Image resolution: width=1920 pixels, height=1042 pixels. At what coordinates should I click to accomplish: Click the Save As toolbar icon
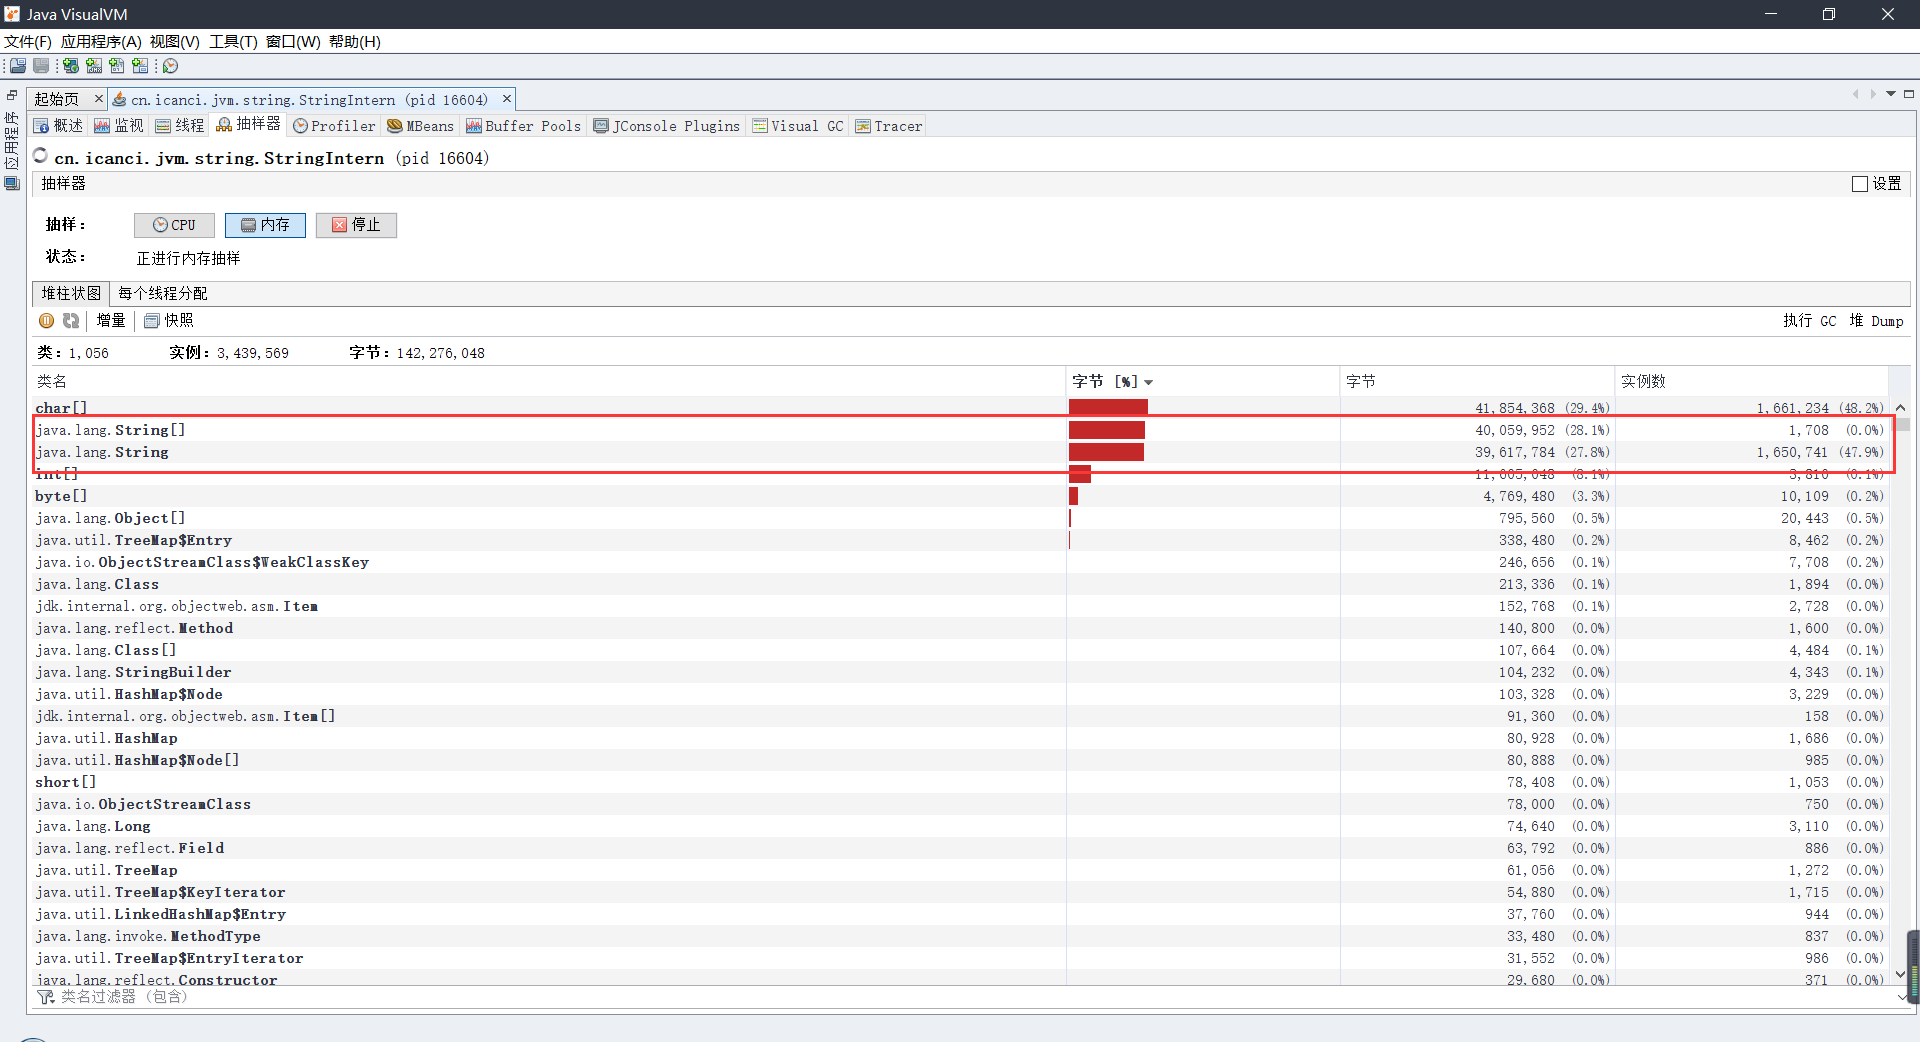41,66
